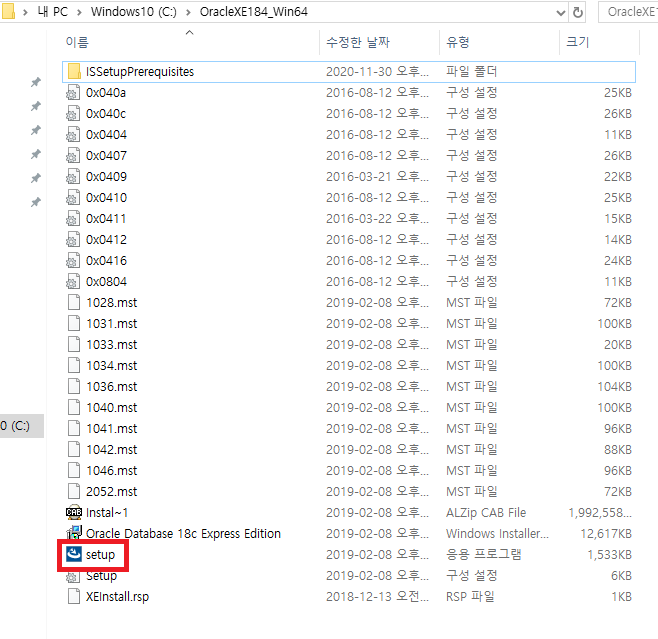Expand the Windows10 (C:) breadcrumb chevron
The height and width of the screenshot is (639, 658).
click(188, 12)
